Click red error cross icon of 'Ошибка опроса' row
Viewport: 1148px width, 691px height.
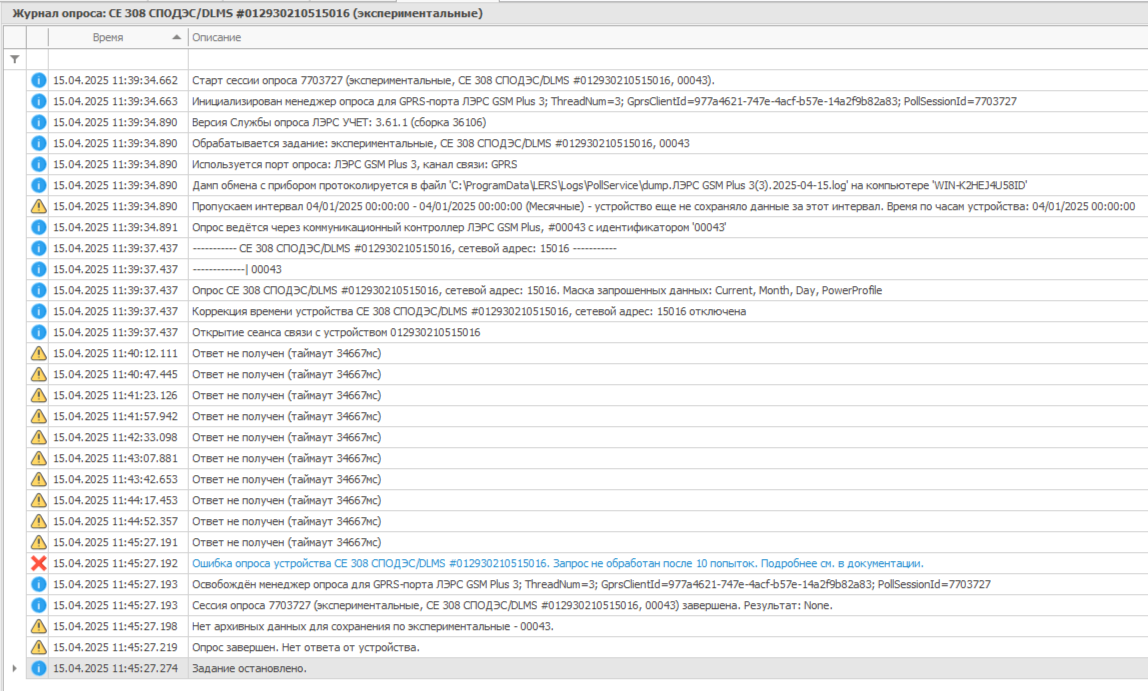pyautogui.click(x=38, y=564)
